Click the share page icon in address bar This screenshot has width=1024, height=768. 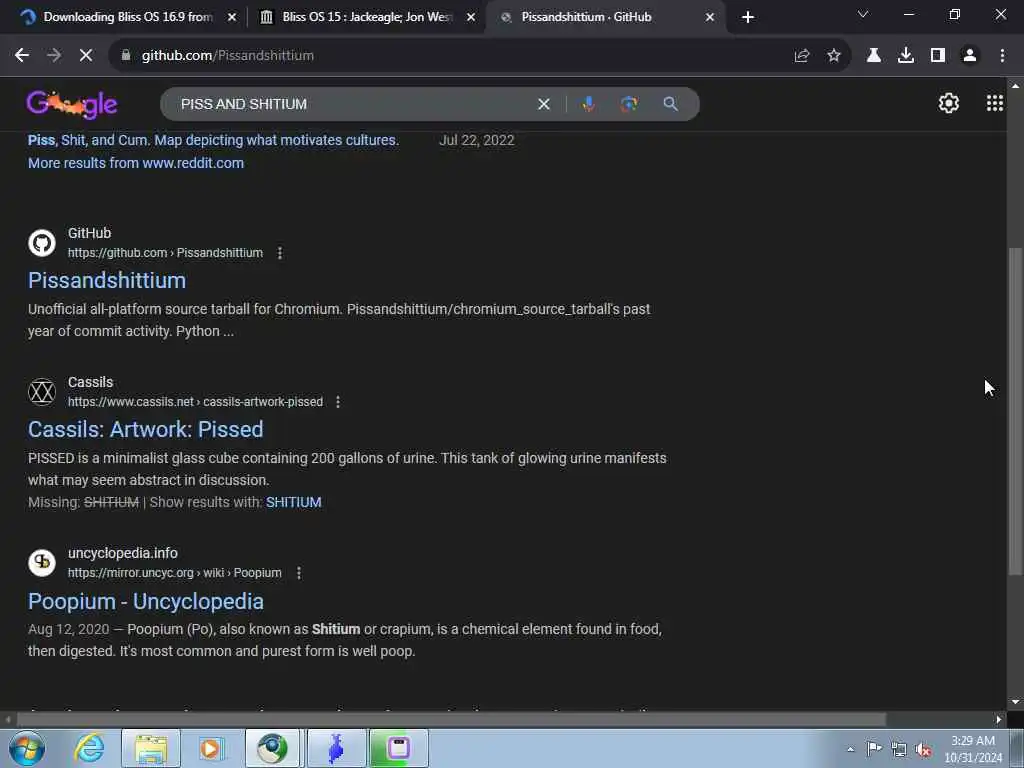click(x=802, y=56)
